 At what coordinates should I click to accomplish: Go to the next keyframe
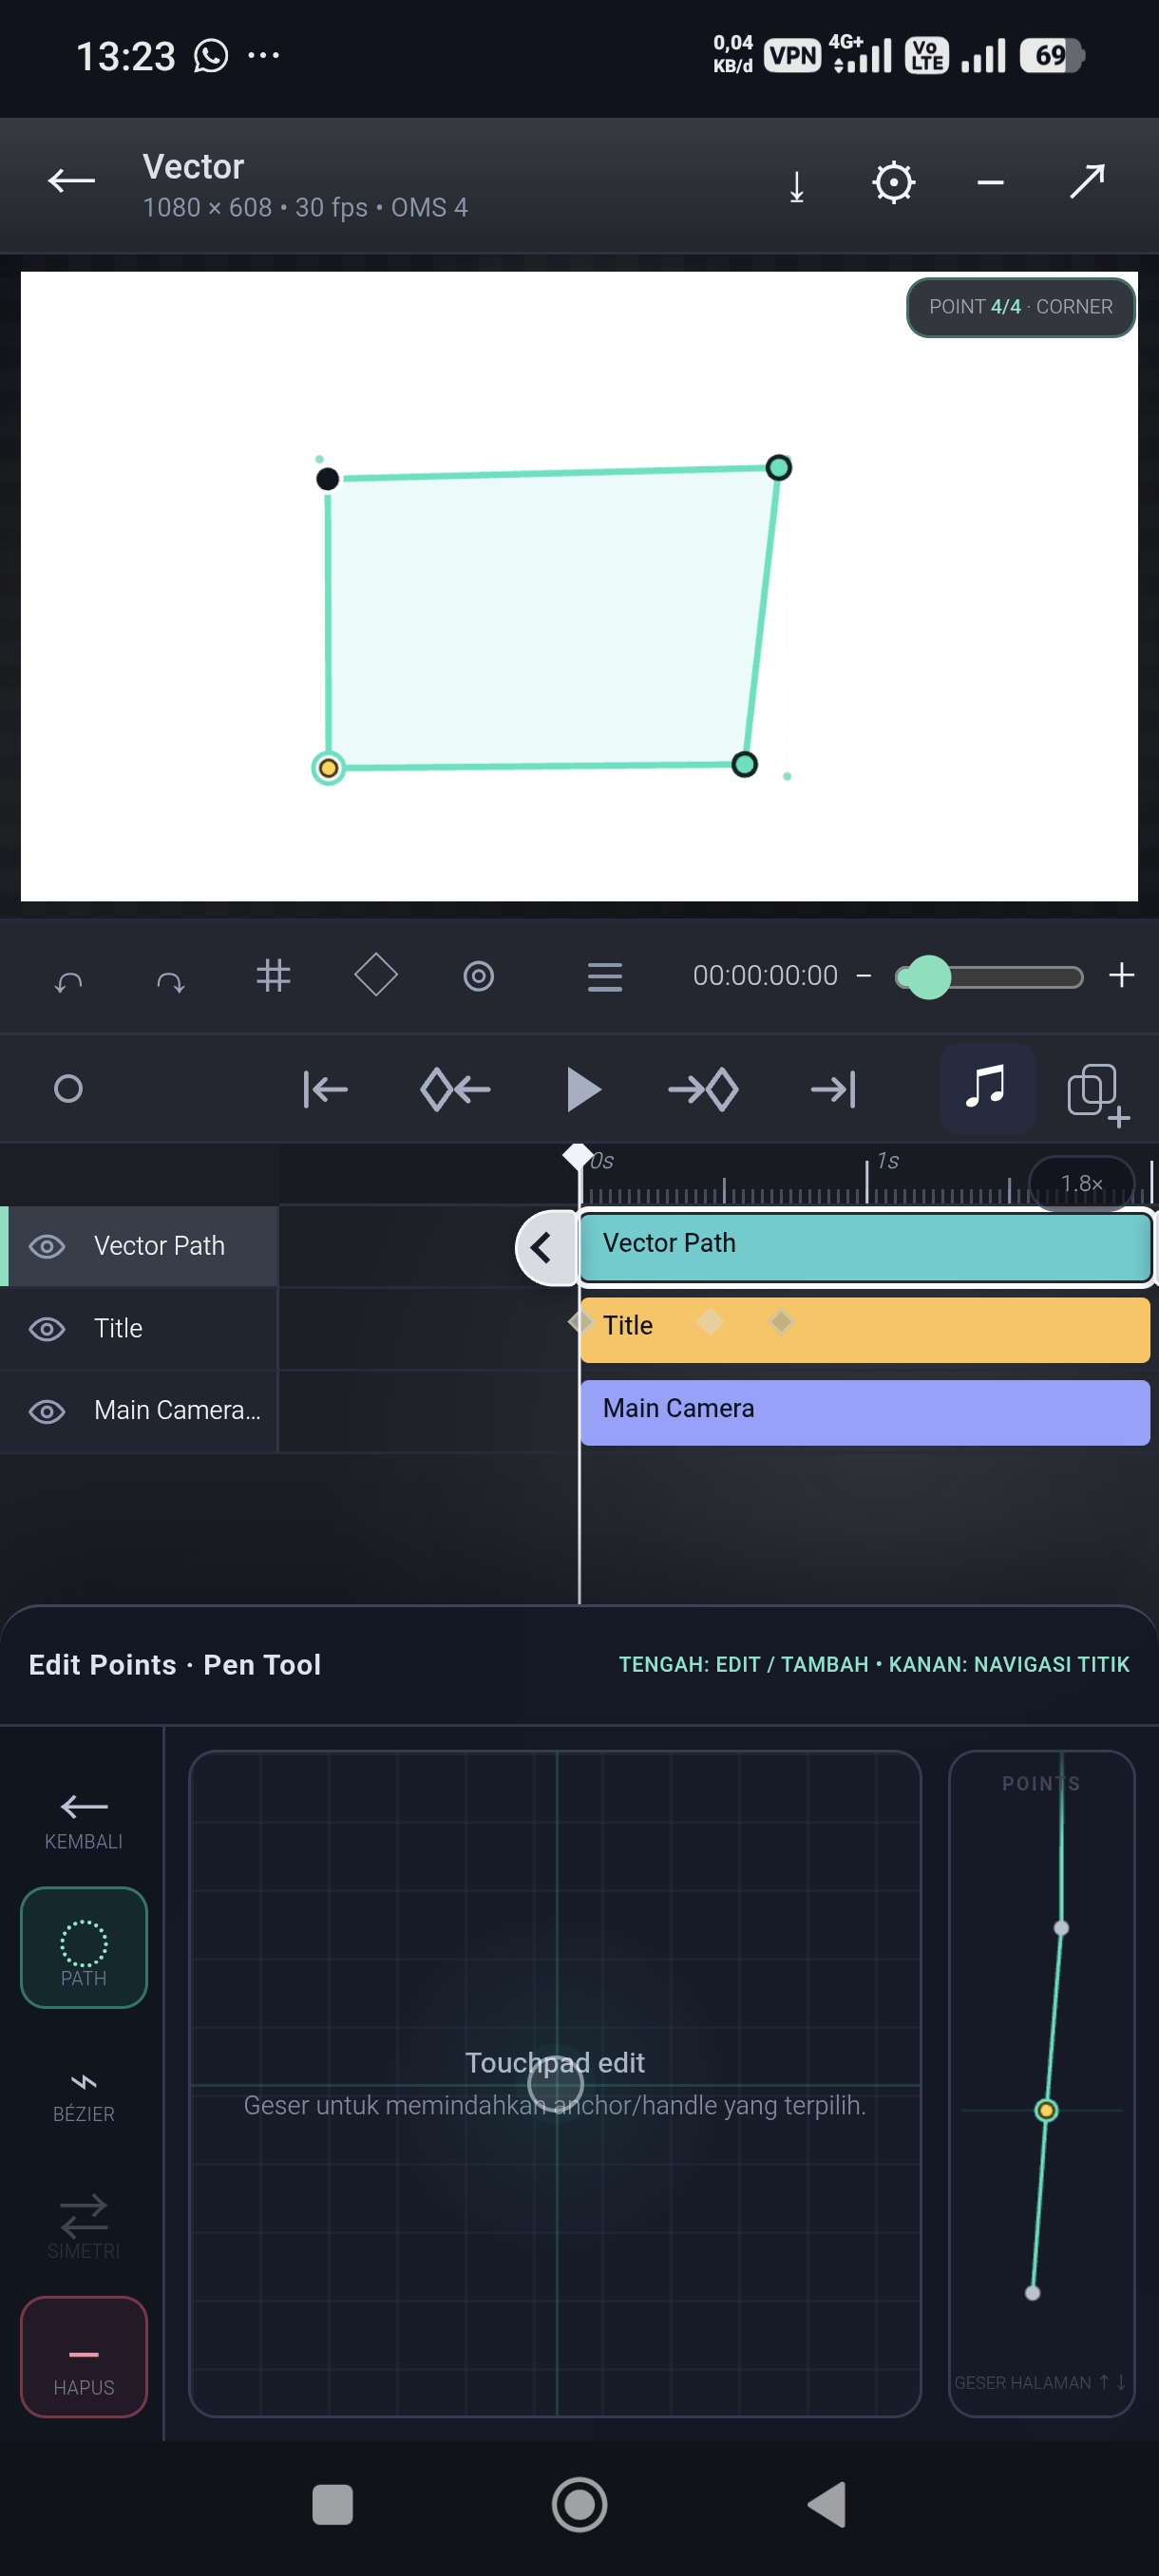click(703, 1089)
